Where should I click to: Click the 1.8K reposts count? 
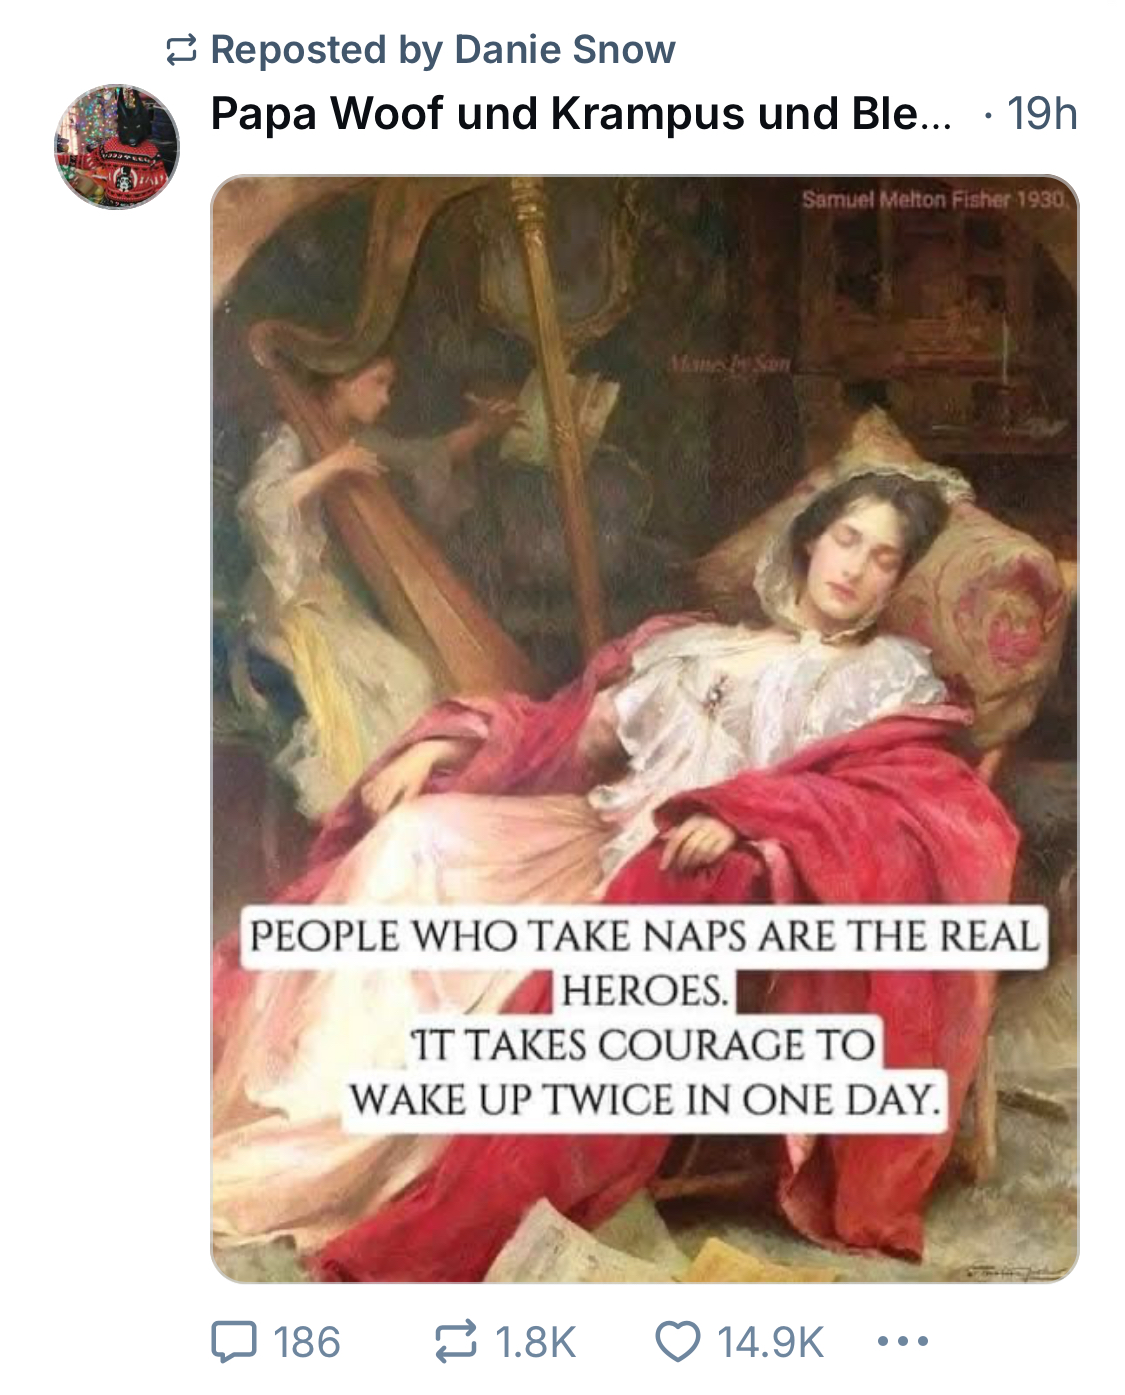[536, 1342]
